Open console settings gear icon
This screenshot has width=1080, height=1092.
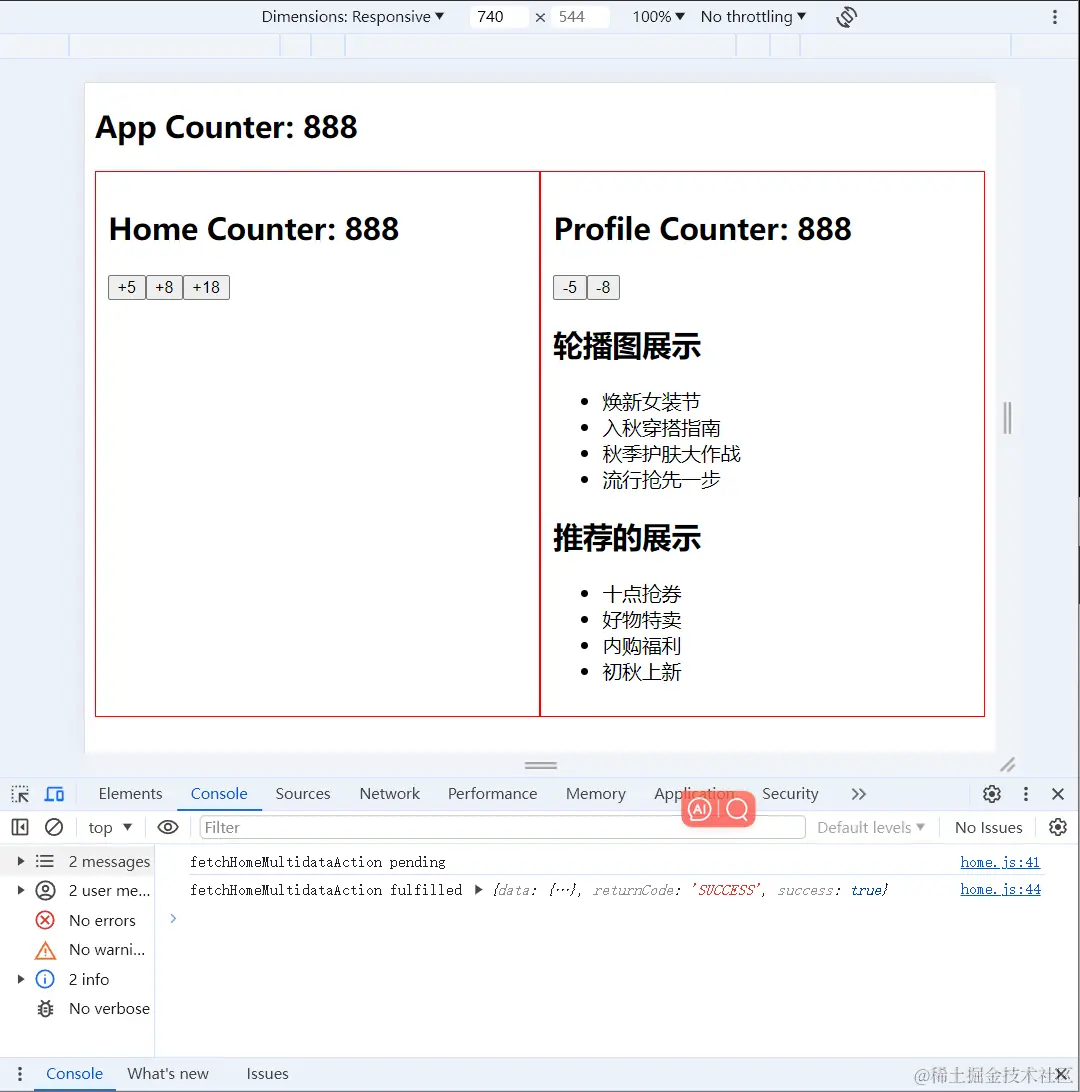(x=1058, y=827)
